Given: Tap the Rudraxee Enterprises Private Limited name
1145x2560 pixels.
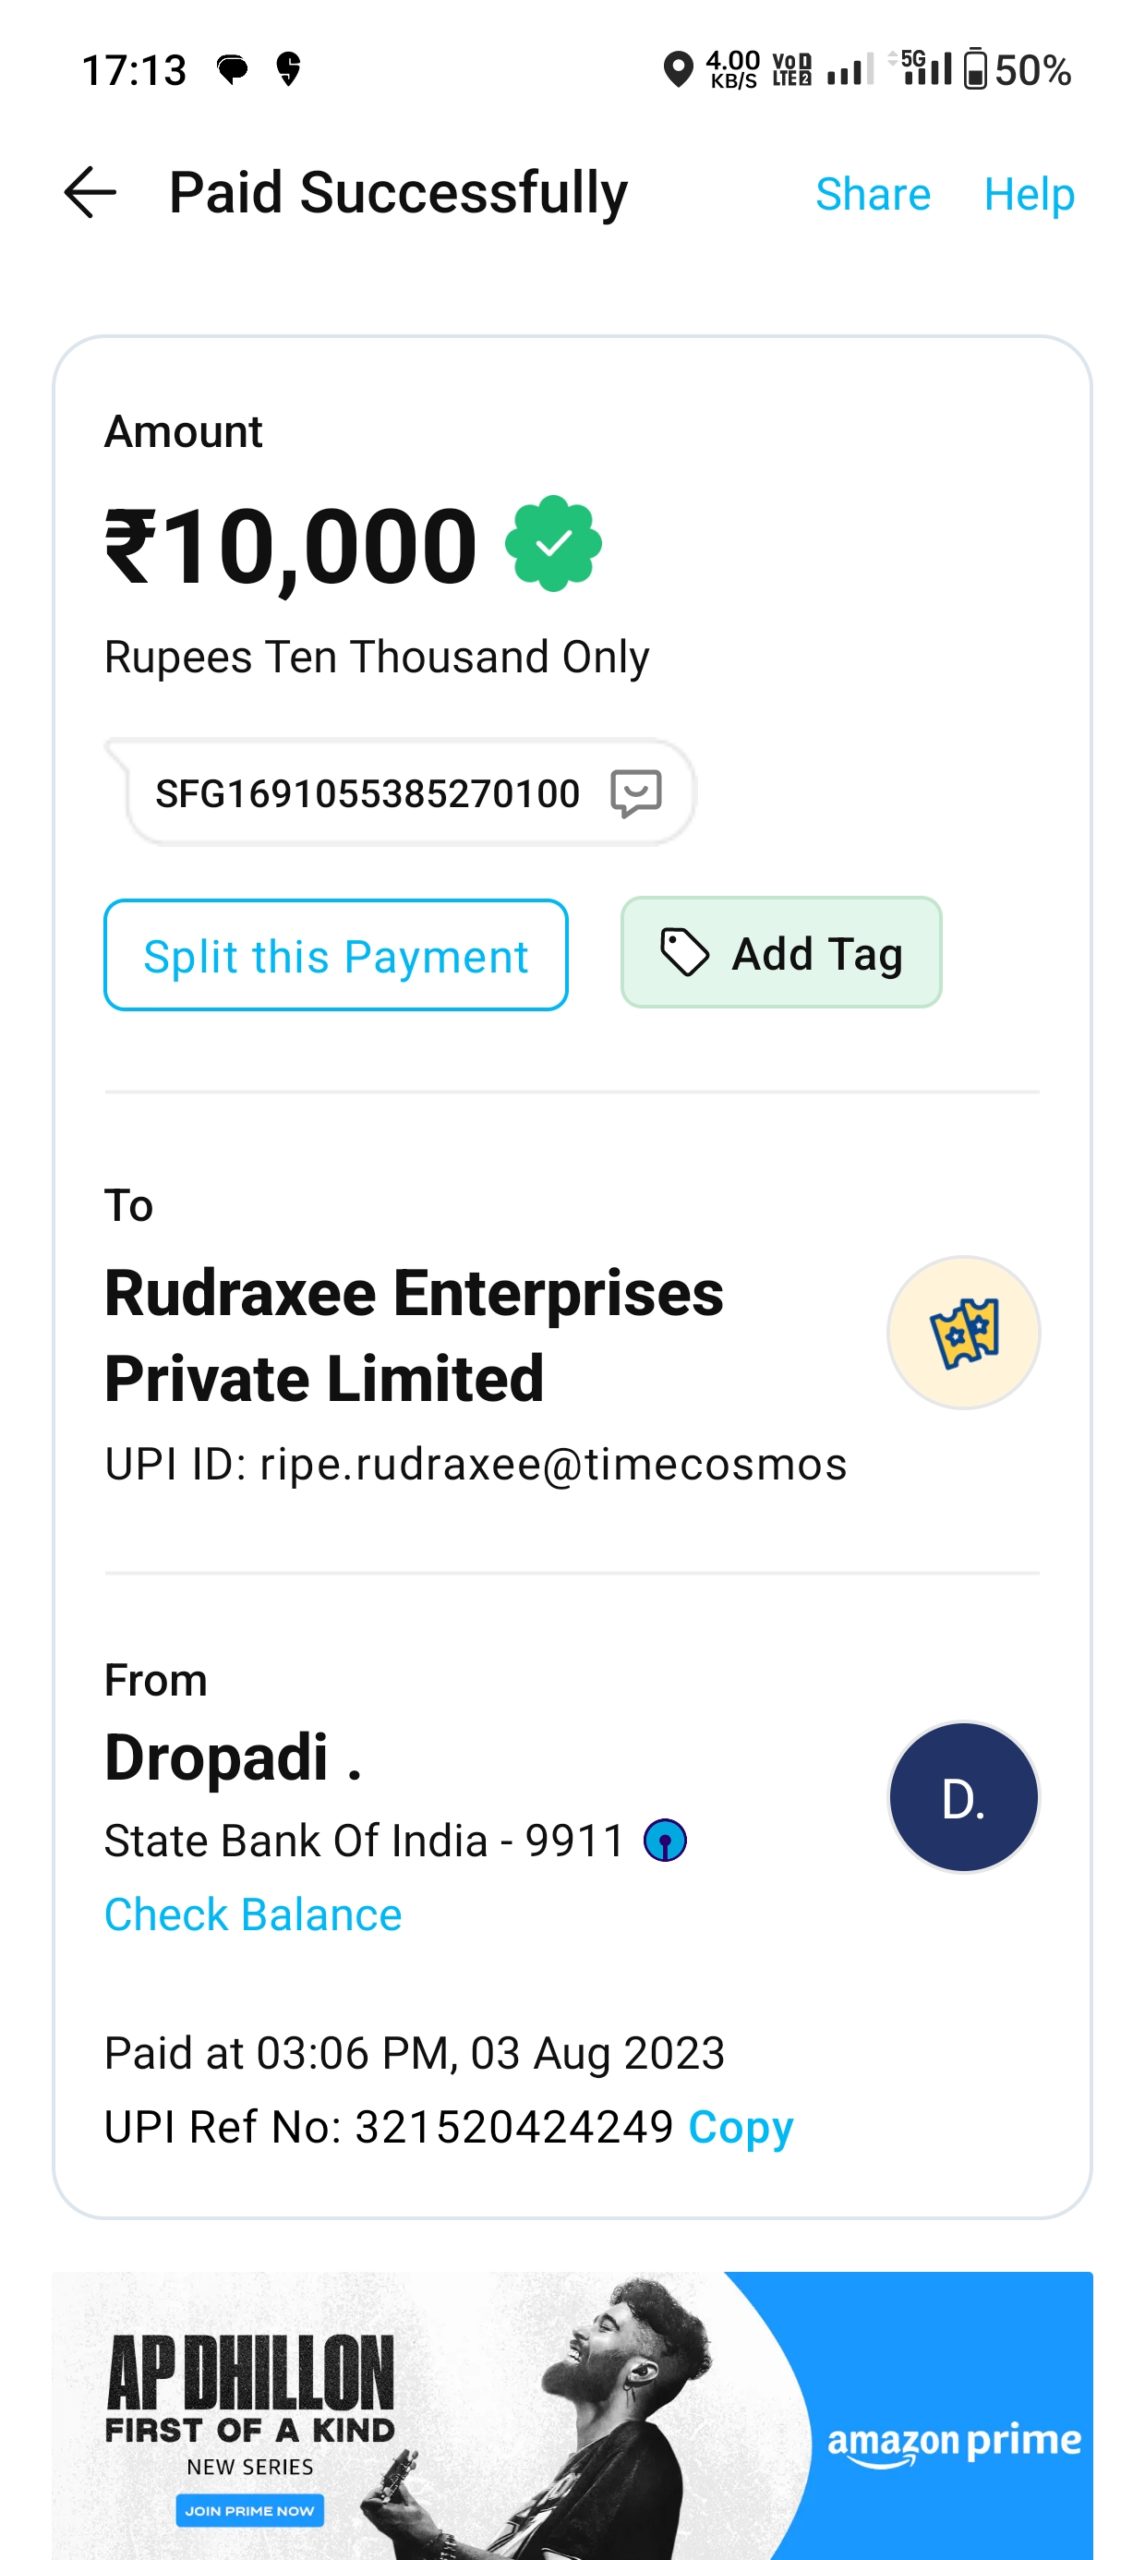Looking at the screenshot, I should pos(414,1335).
